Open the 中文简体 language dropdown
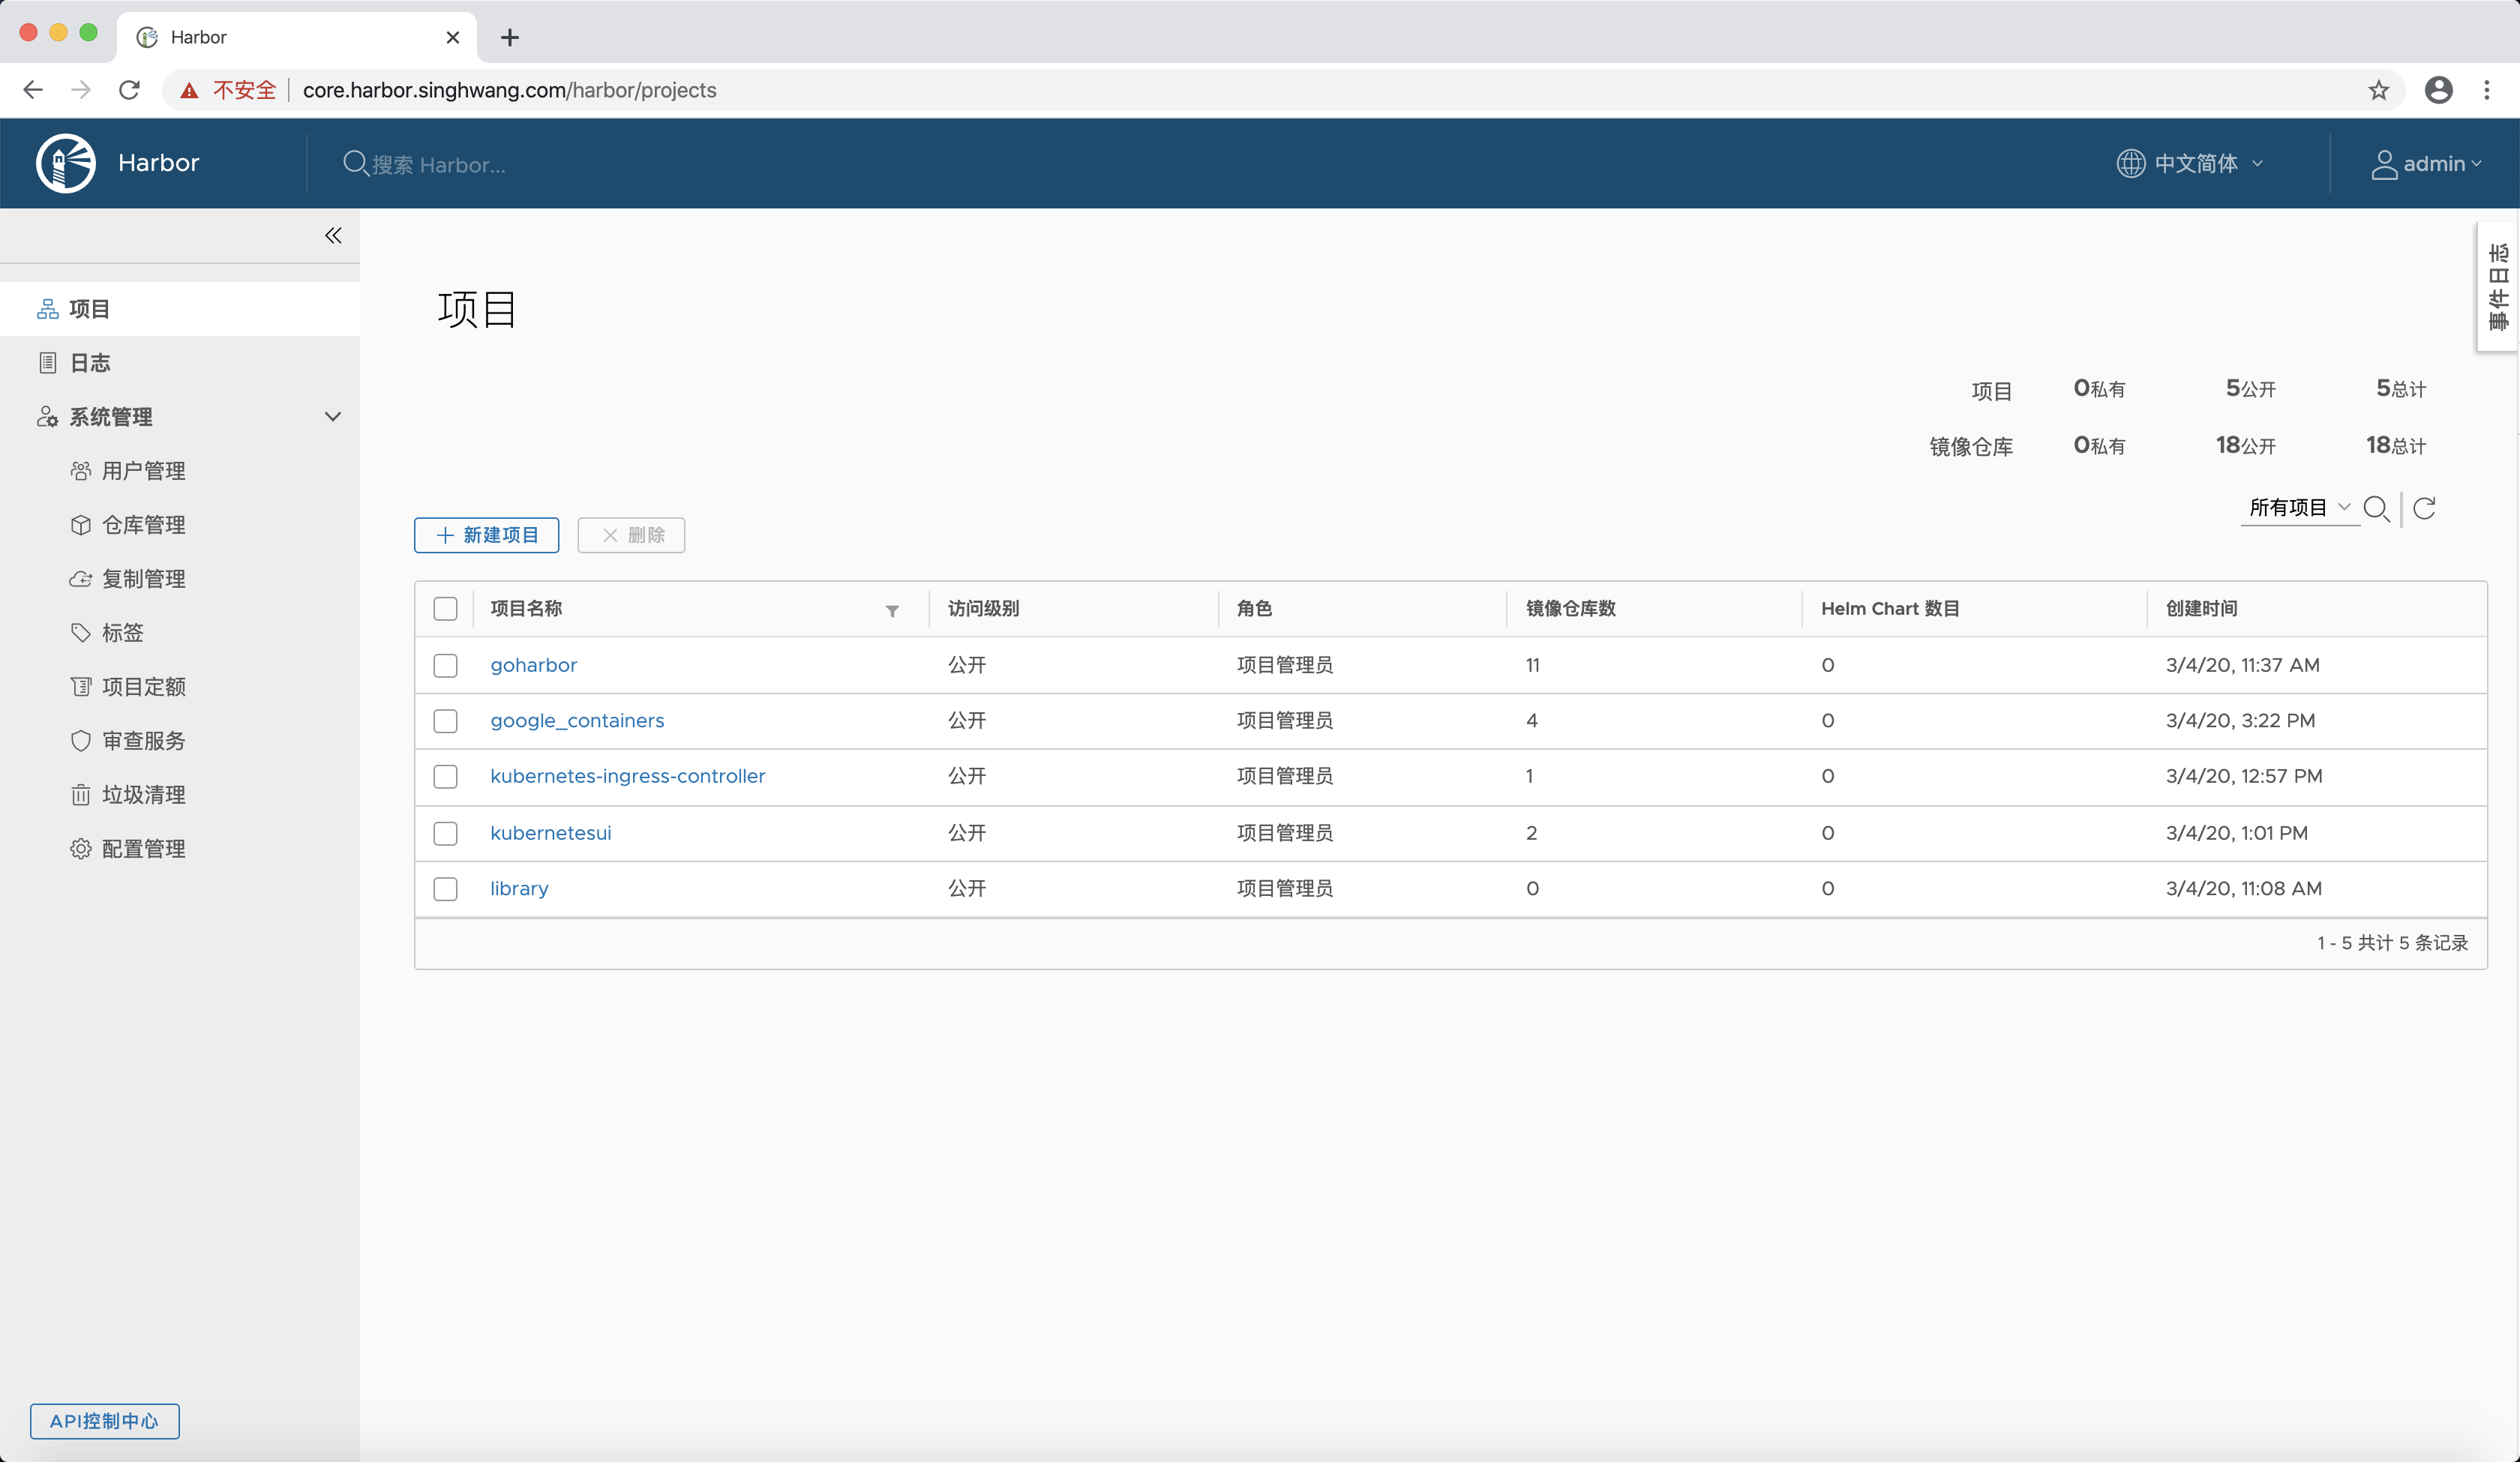 click(x=2190, y=163)
